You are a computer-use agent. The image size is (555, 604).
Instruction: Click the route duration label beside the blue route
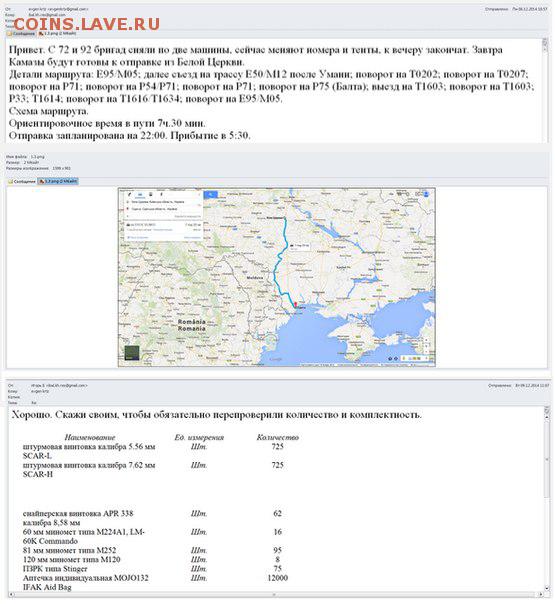[300, 247]
